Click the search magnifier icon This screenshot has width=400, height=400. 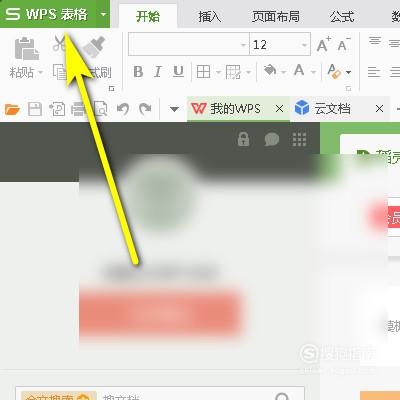(x=283, y=397)
